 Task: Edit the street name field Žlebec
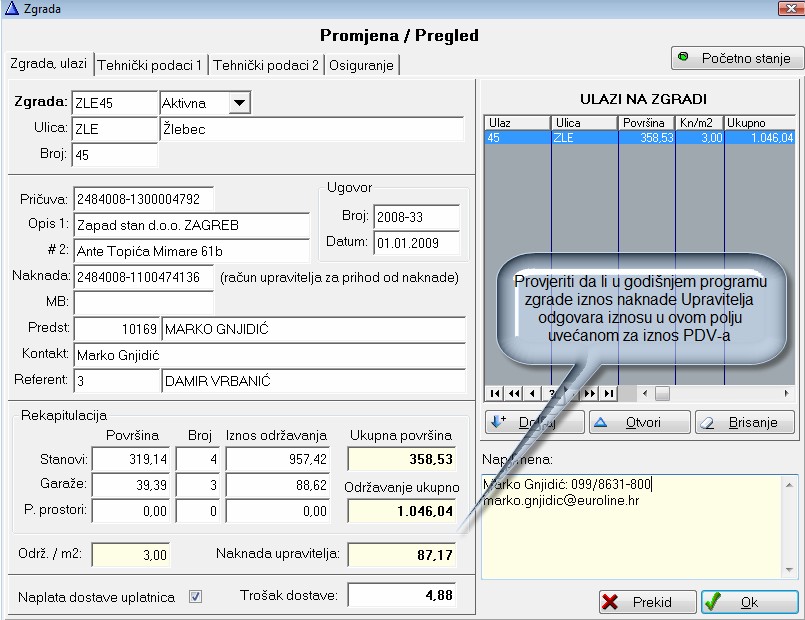312,129
